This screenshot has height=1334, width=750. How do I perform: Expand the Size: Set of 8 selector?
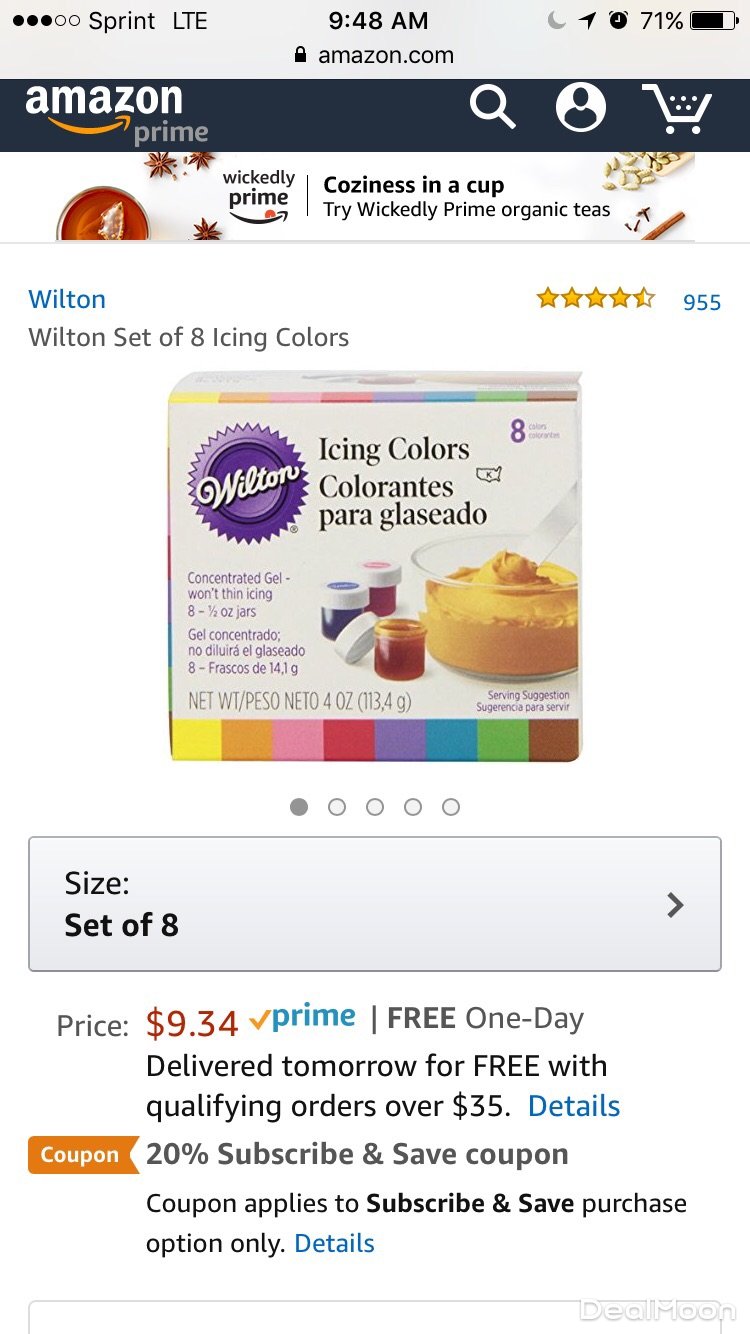[x=374, y=904]
